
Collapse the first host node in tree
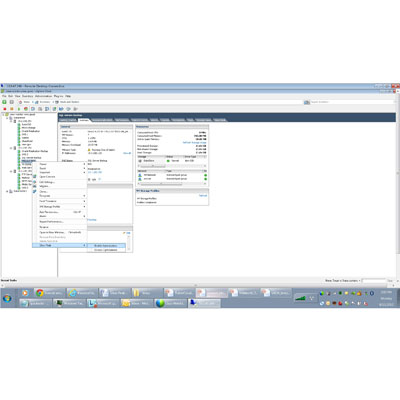point(11,121)
